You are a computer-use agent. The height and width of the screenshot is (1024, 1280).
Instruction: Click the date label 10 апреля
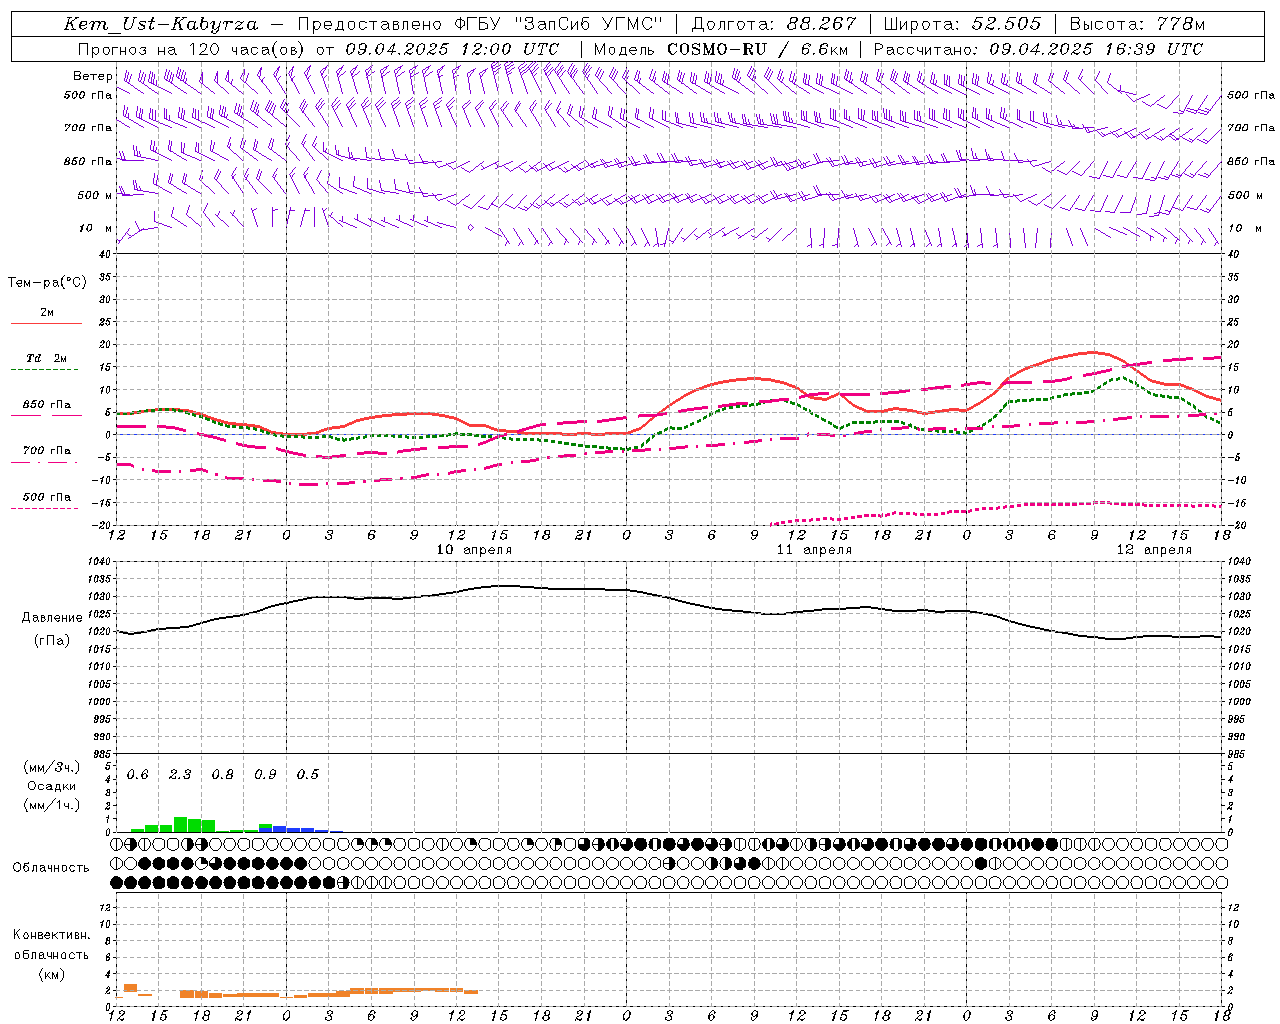tap(474, 550)
